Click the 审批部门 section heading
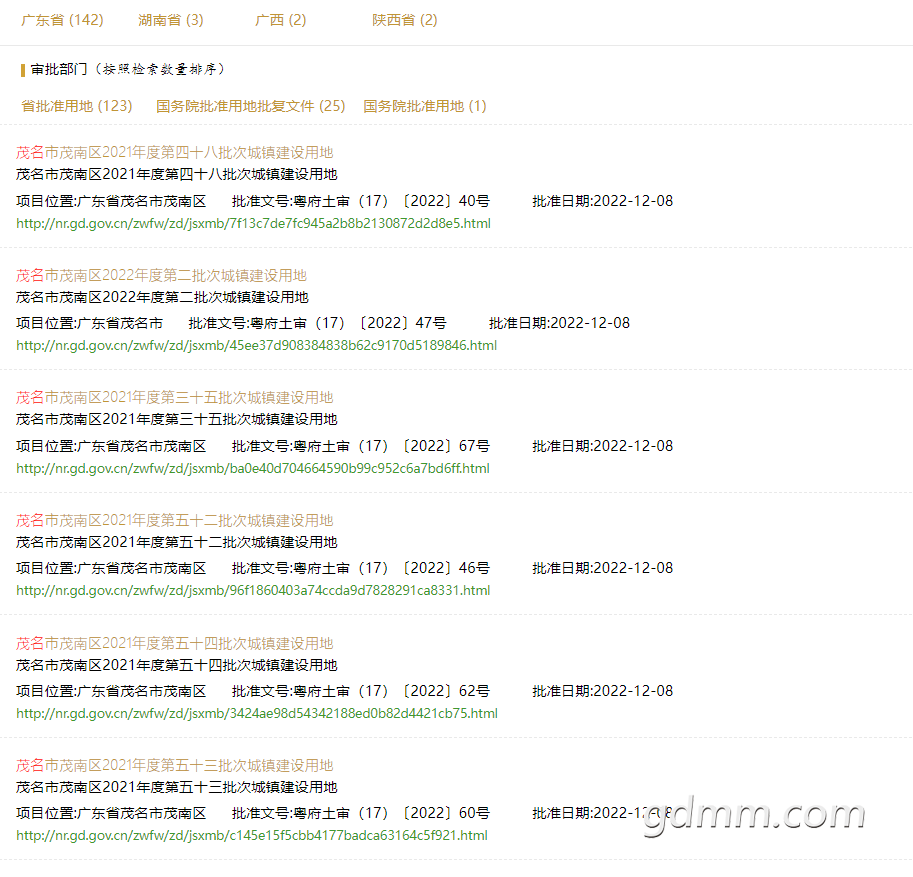 (x=58, y=69)
